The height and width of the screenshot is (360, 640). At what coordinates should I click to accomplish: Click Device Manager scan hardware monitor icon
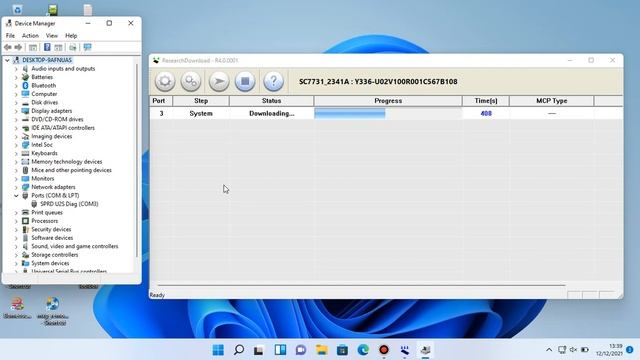tap(87, 47)
